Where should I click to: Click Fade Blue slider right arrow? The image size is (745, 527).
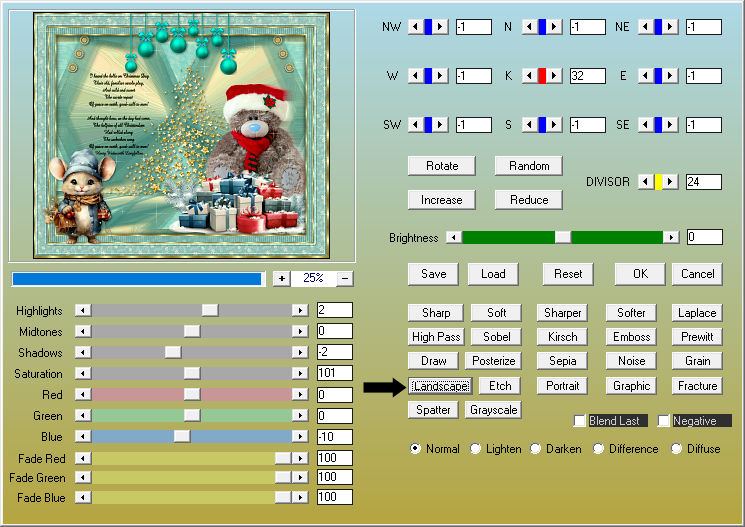click(x=300, y=498)
